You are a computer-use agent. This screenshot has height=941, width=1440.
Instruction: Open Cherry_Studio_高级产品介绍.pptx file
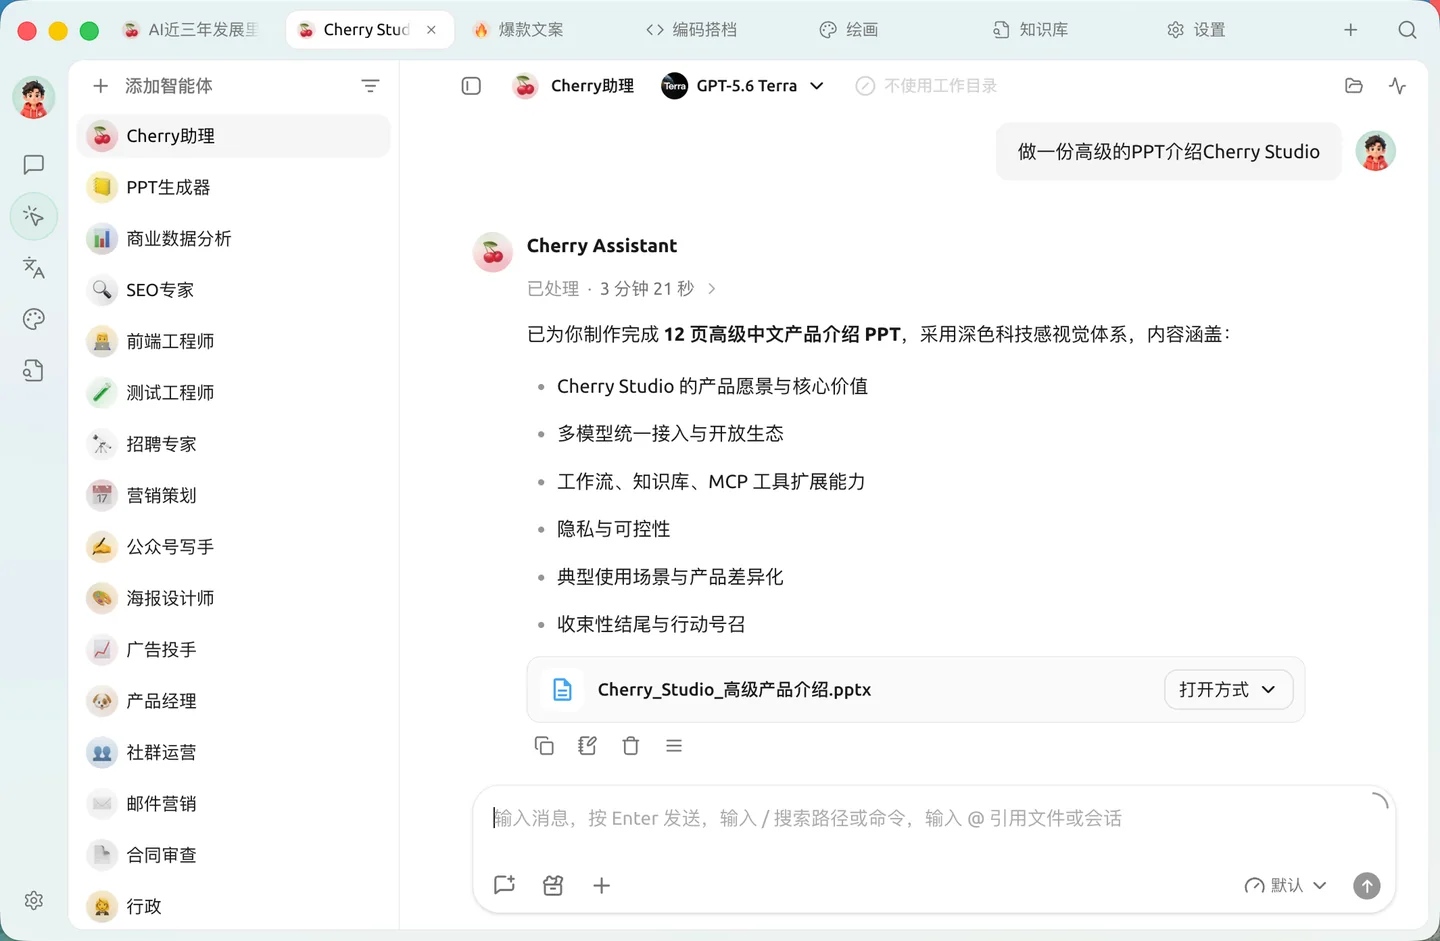[x=734, y=690]
